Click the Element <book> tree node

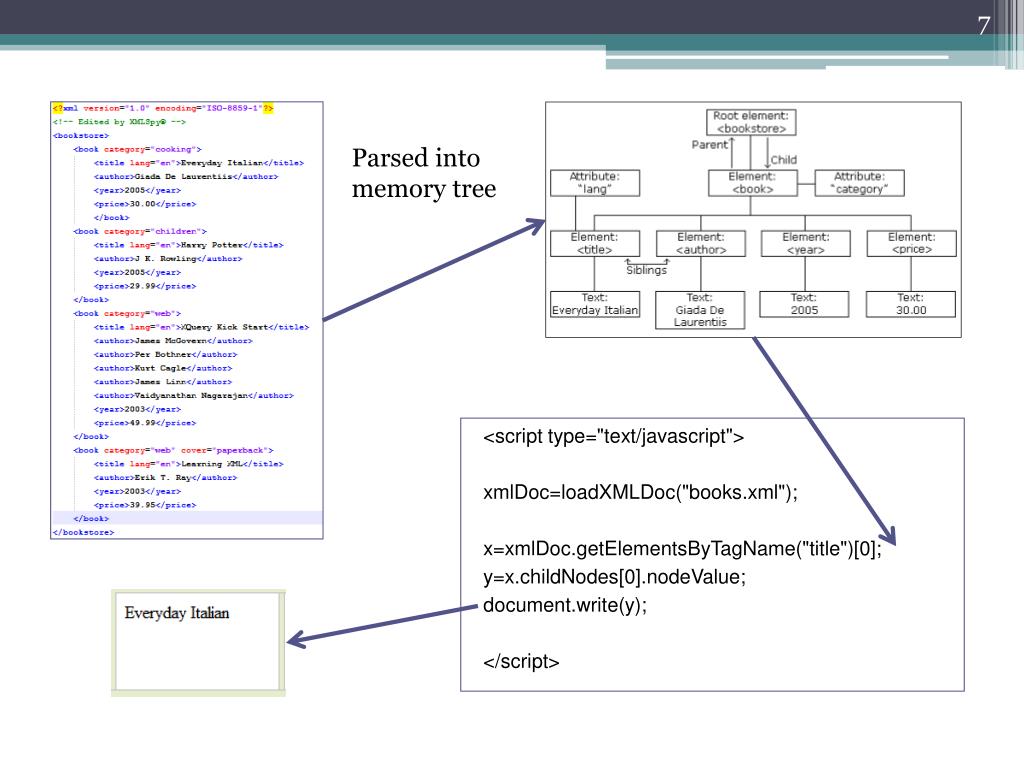click(x=752, y=183)
